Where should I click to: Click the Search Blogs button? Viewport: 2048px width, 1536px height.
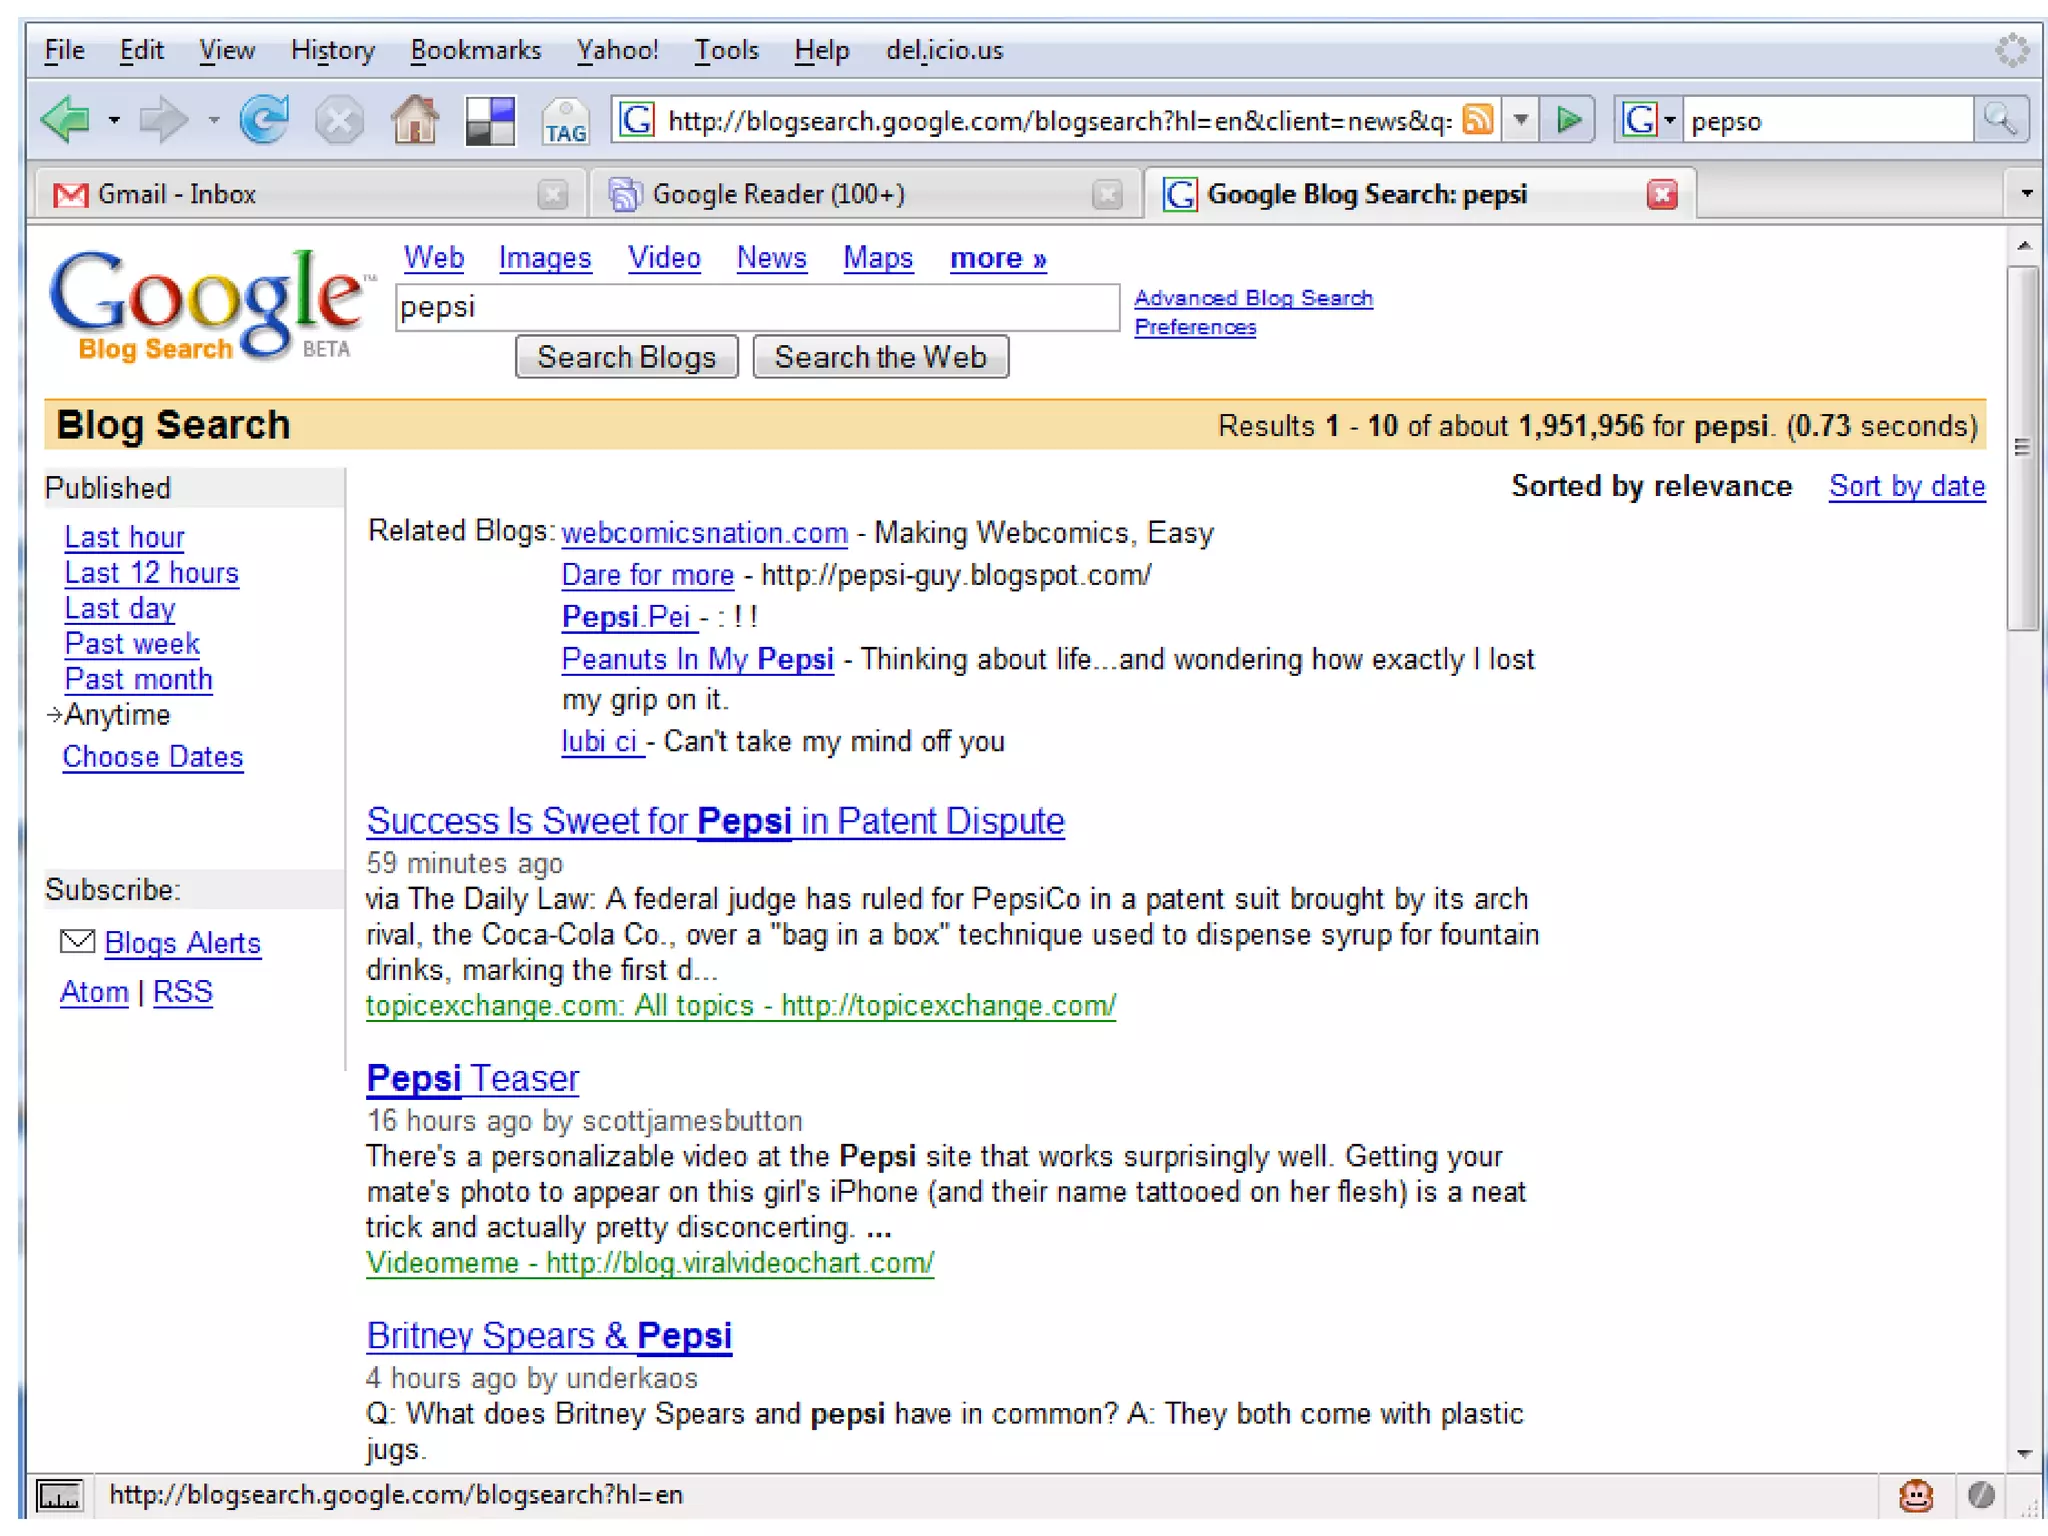pyautogui.click(x=626, y=357)
